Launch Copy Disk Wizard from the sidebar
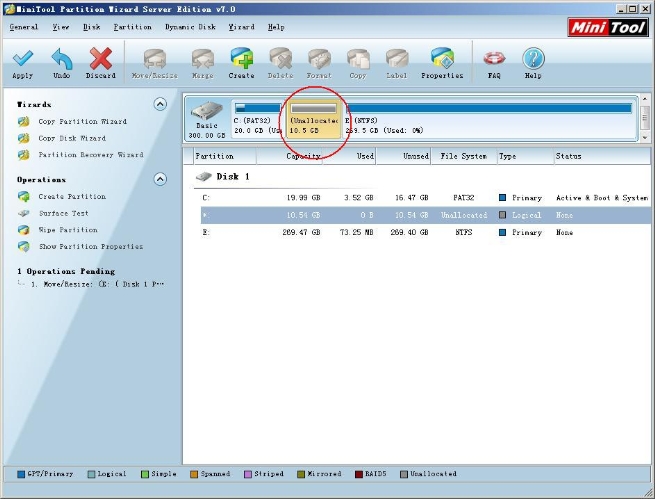655x499 pixels. pos(72,138)
